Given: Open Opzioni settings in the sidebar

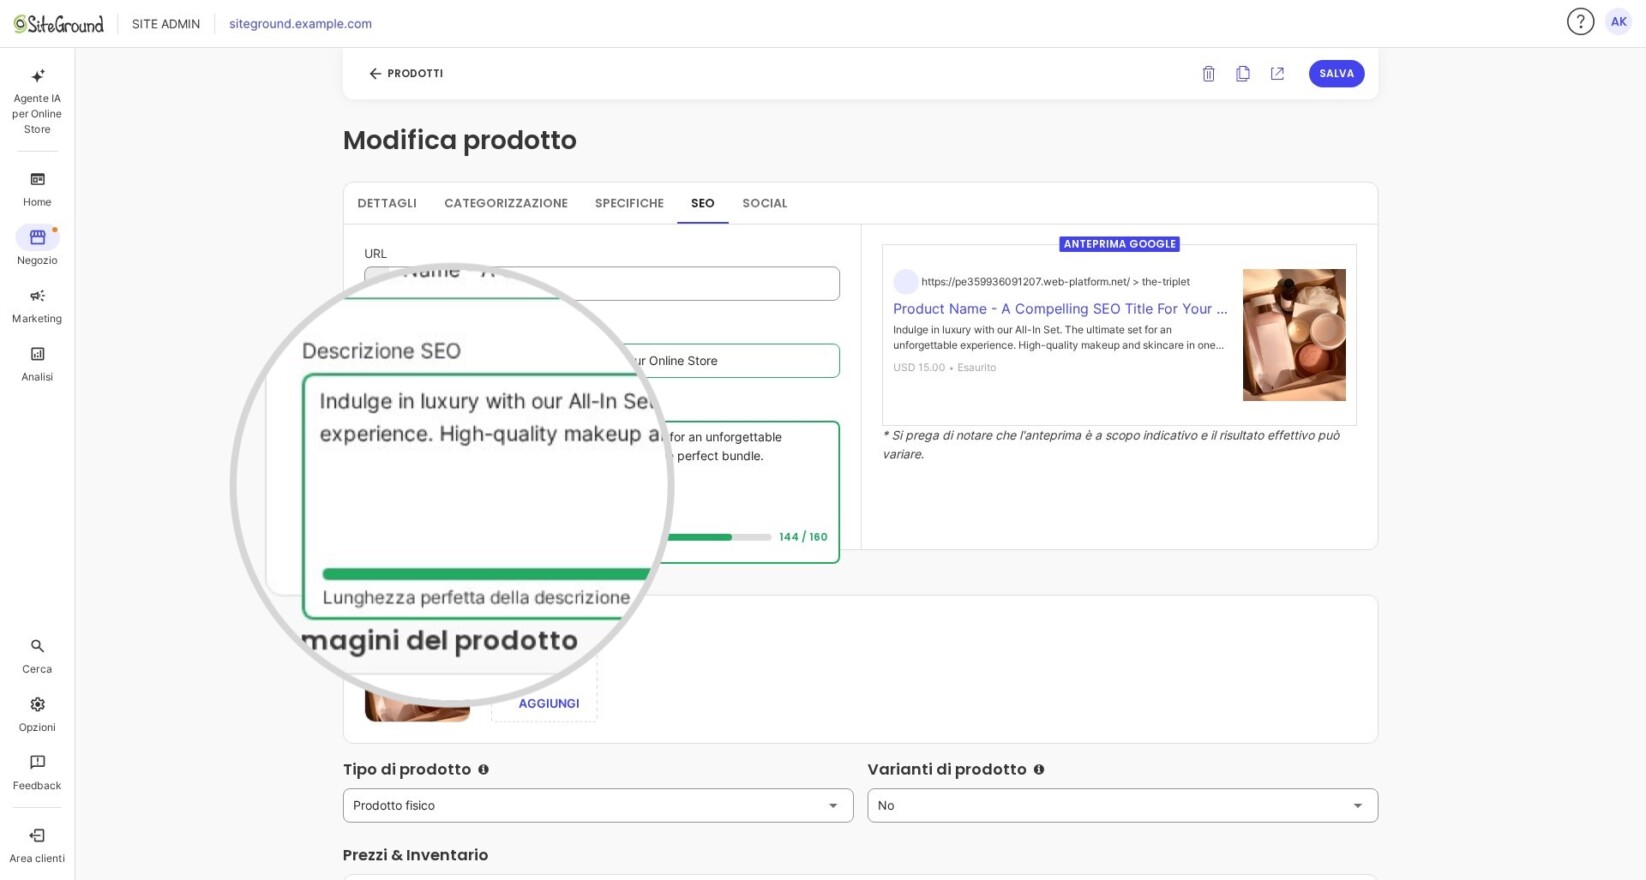Looking at the screenshot, I should [x=37, y=714].
